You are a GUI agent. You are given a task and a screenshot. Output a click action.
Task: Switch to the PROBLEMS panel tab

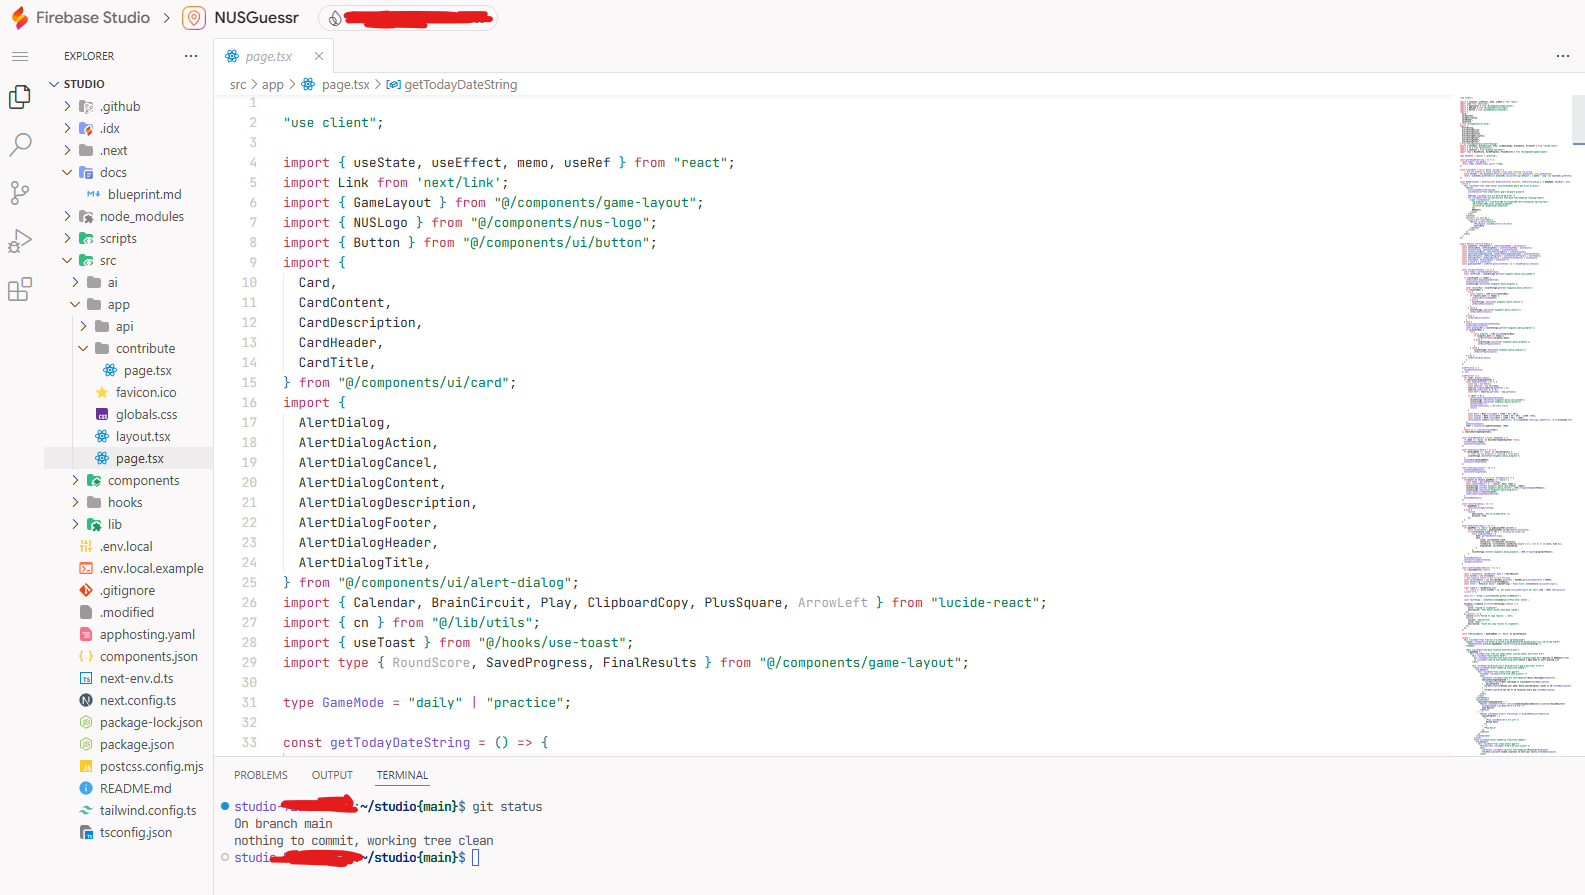pos(261,775)
